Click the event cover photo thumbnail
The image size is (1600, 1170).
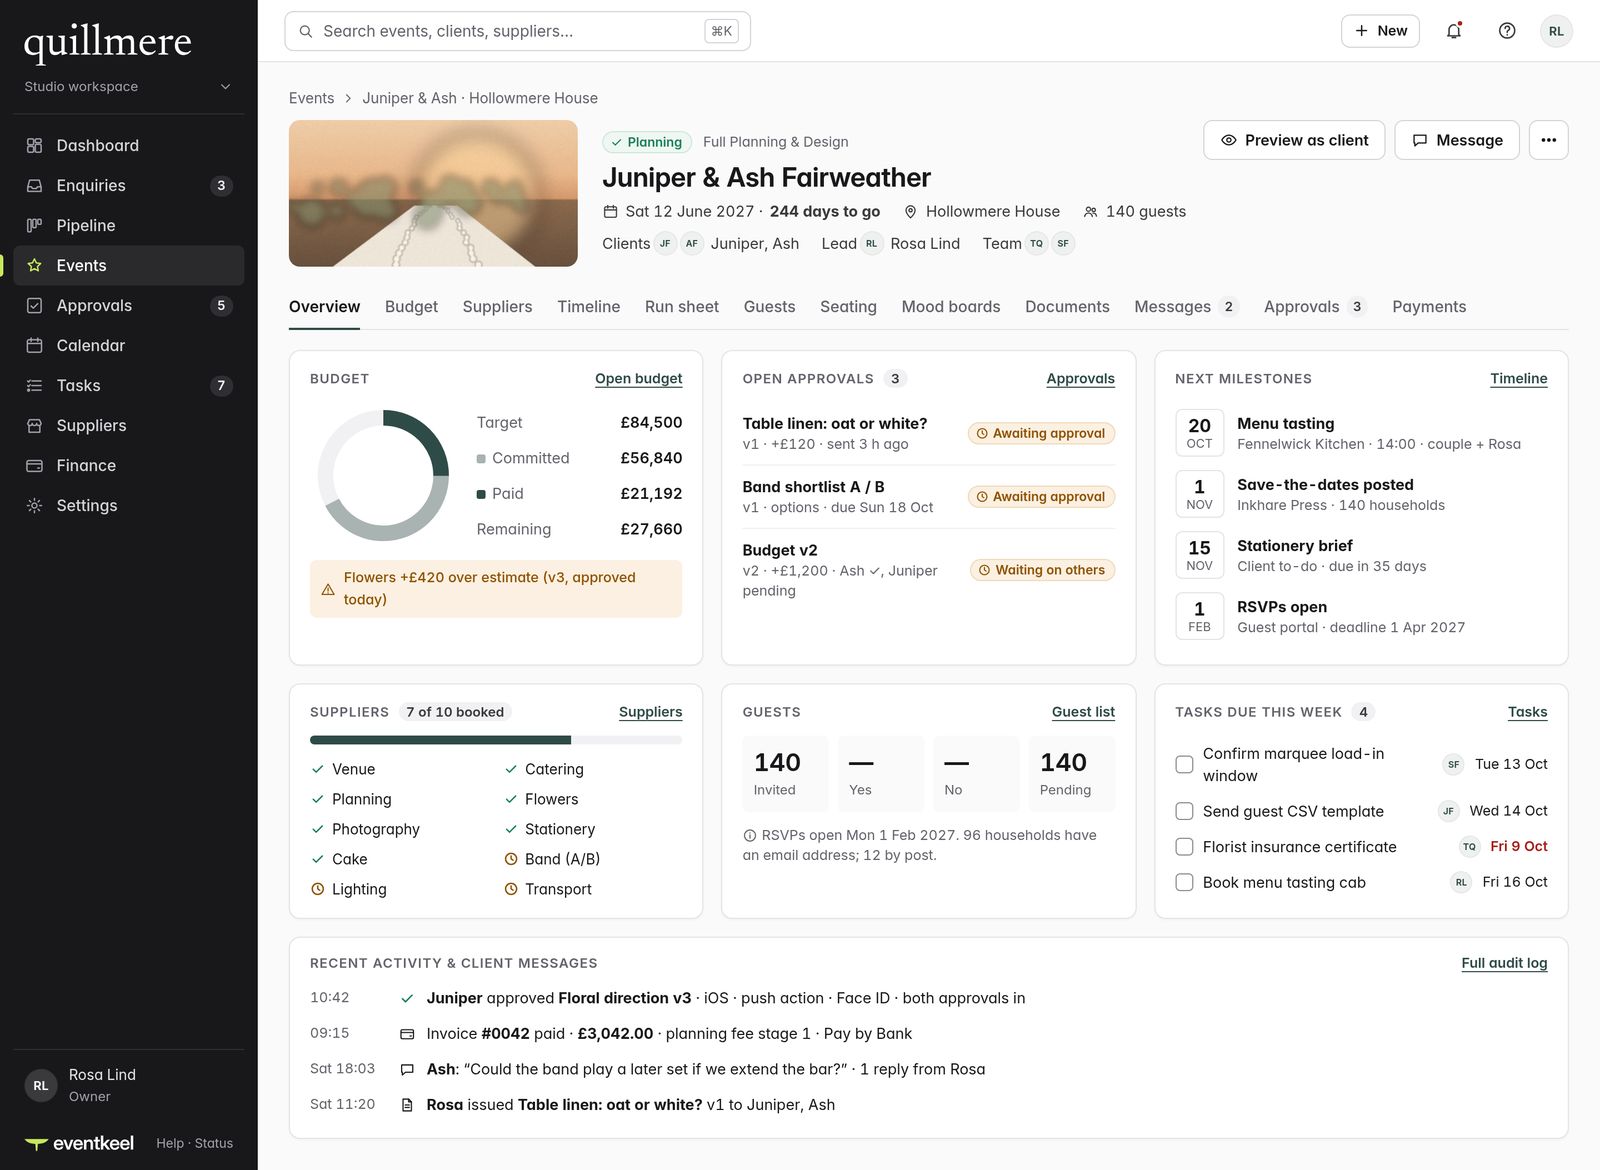pos(433,193)
